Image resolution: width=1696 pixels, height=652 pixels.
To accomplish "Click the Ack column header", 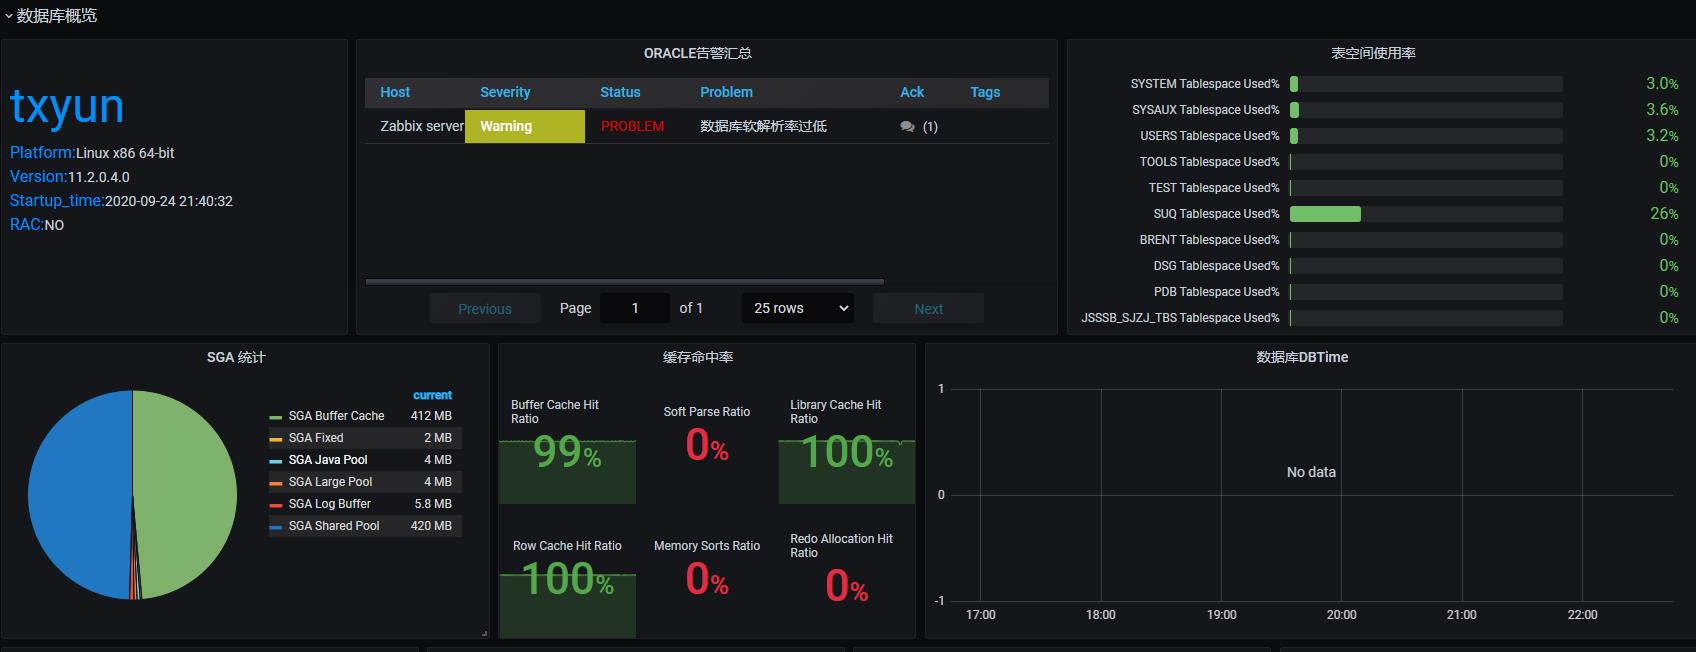I will pos(912,92).
